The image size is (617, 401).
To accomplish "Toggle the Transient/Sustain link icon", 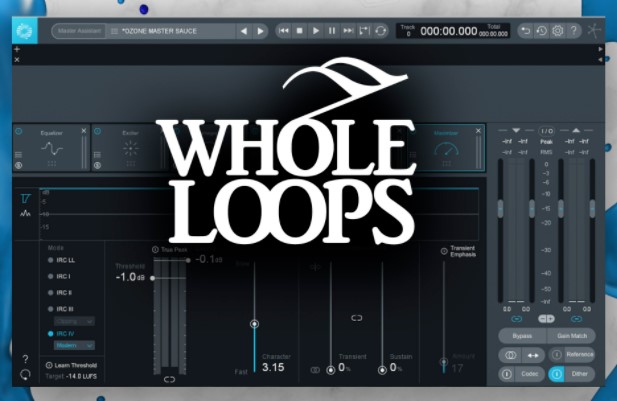I will point(357,318).
